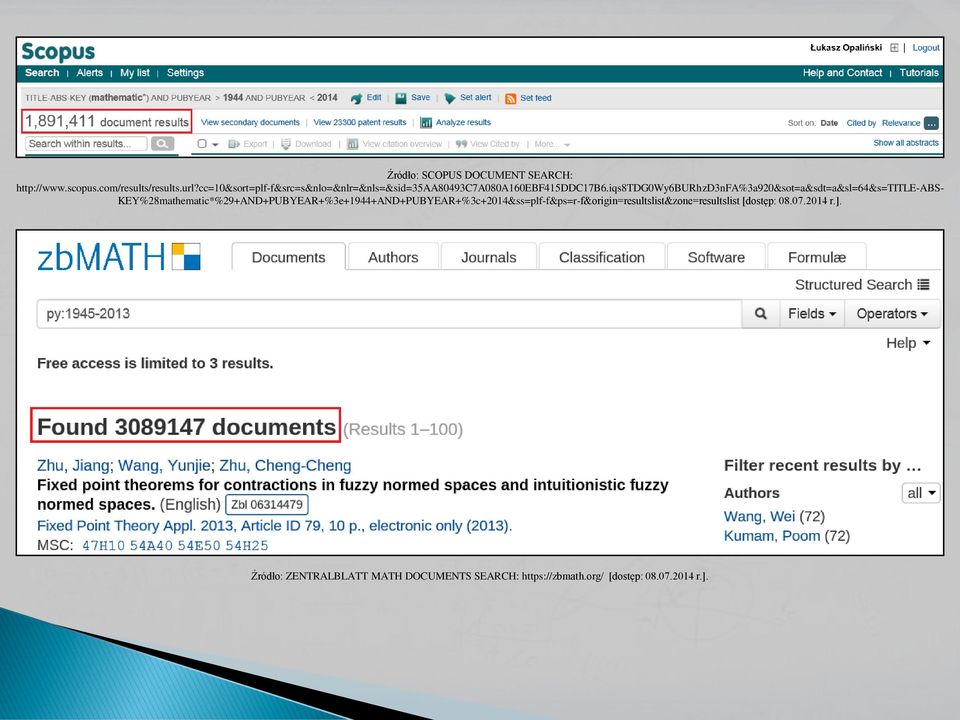Click View 23300 patent results link
Screen dimensions: 960x720
pyautogui.click(x=360, y=122)
